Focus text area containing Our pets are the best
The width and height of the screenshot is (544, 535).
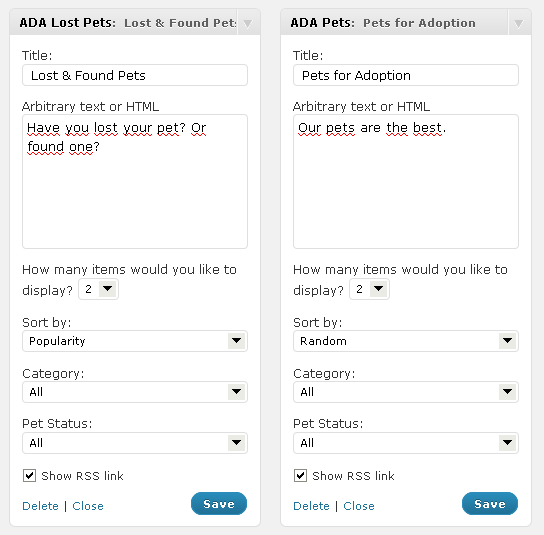pos(406,181)
